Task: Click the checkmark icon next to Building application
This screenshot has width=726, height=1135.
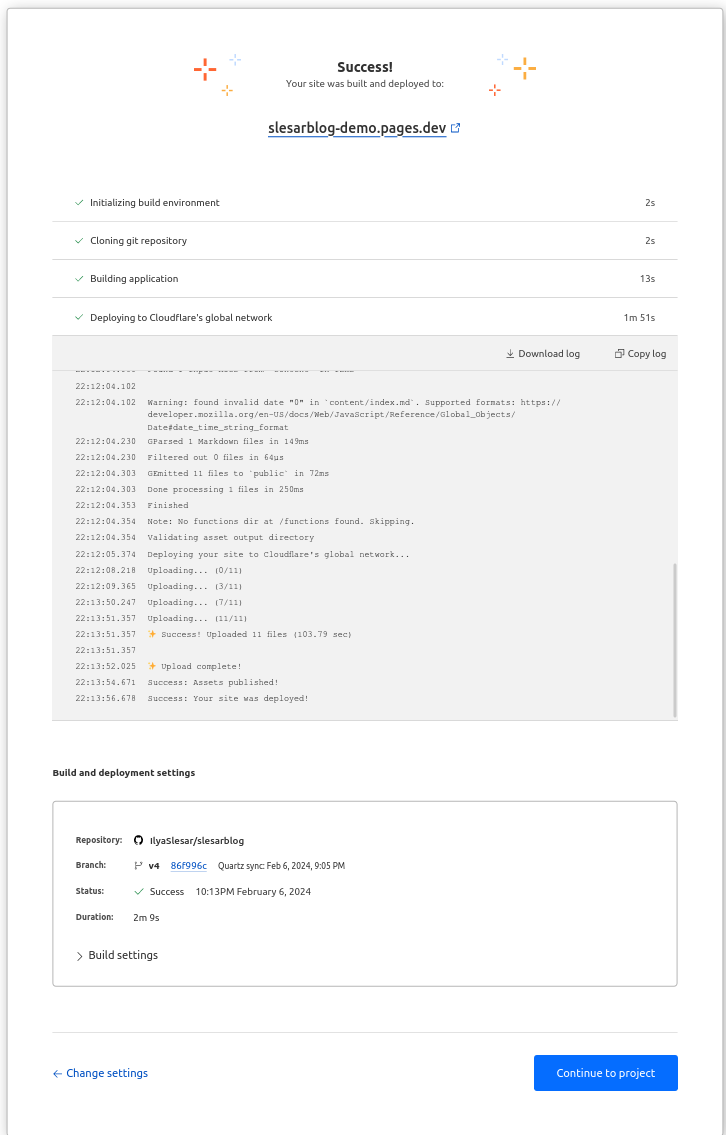Action: (x=79, y=279)
